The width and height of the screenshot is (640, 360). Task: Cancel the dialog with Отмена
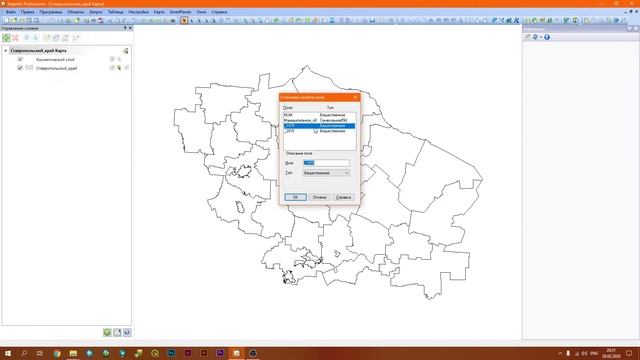(x=319, y=197)
